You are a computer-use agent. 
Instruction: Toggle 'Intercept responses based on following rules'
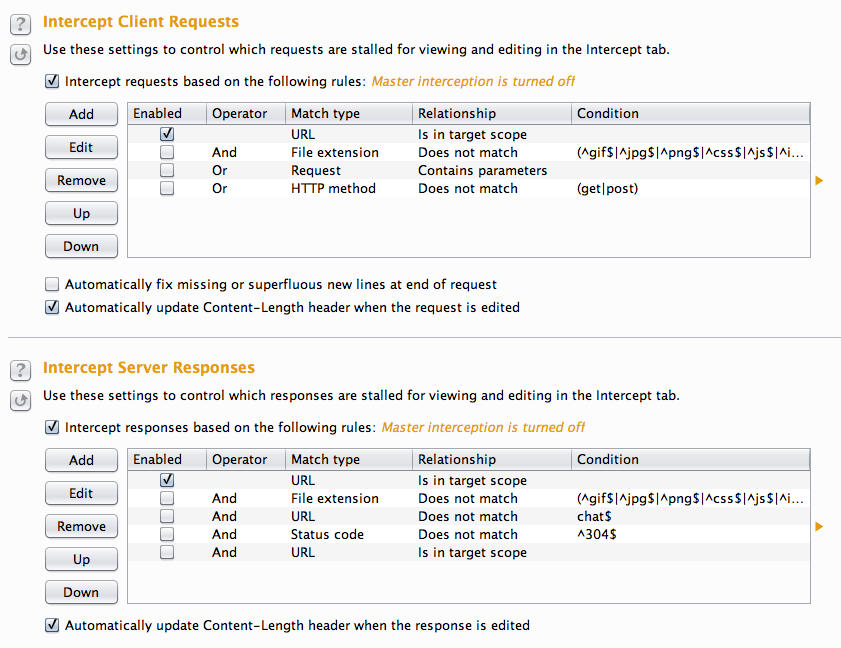(53, 427)
